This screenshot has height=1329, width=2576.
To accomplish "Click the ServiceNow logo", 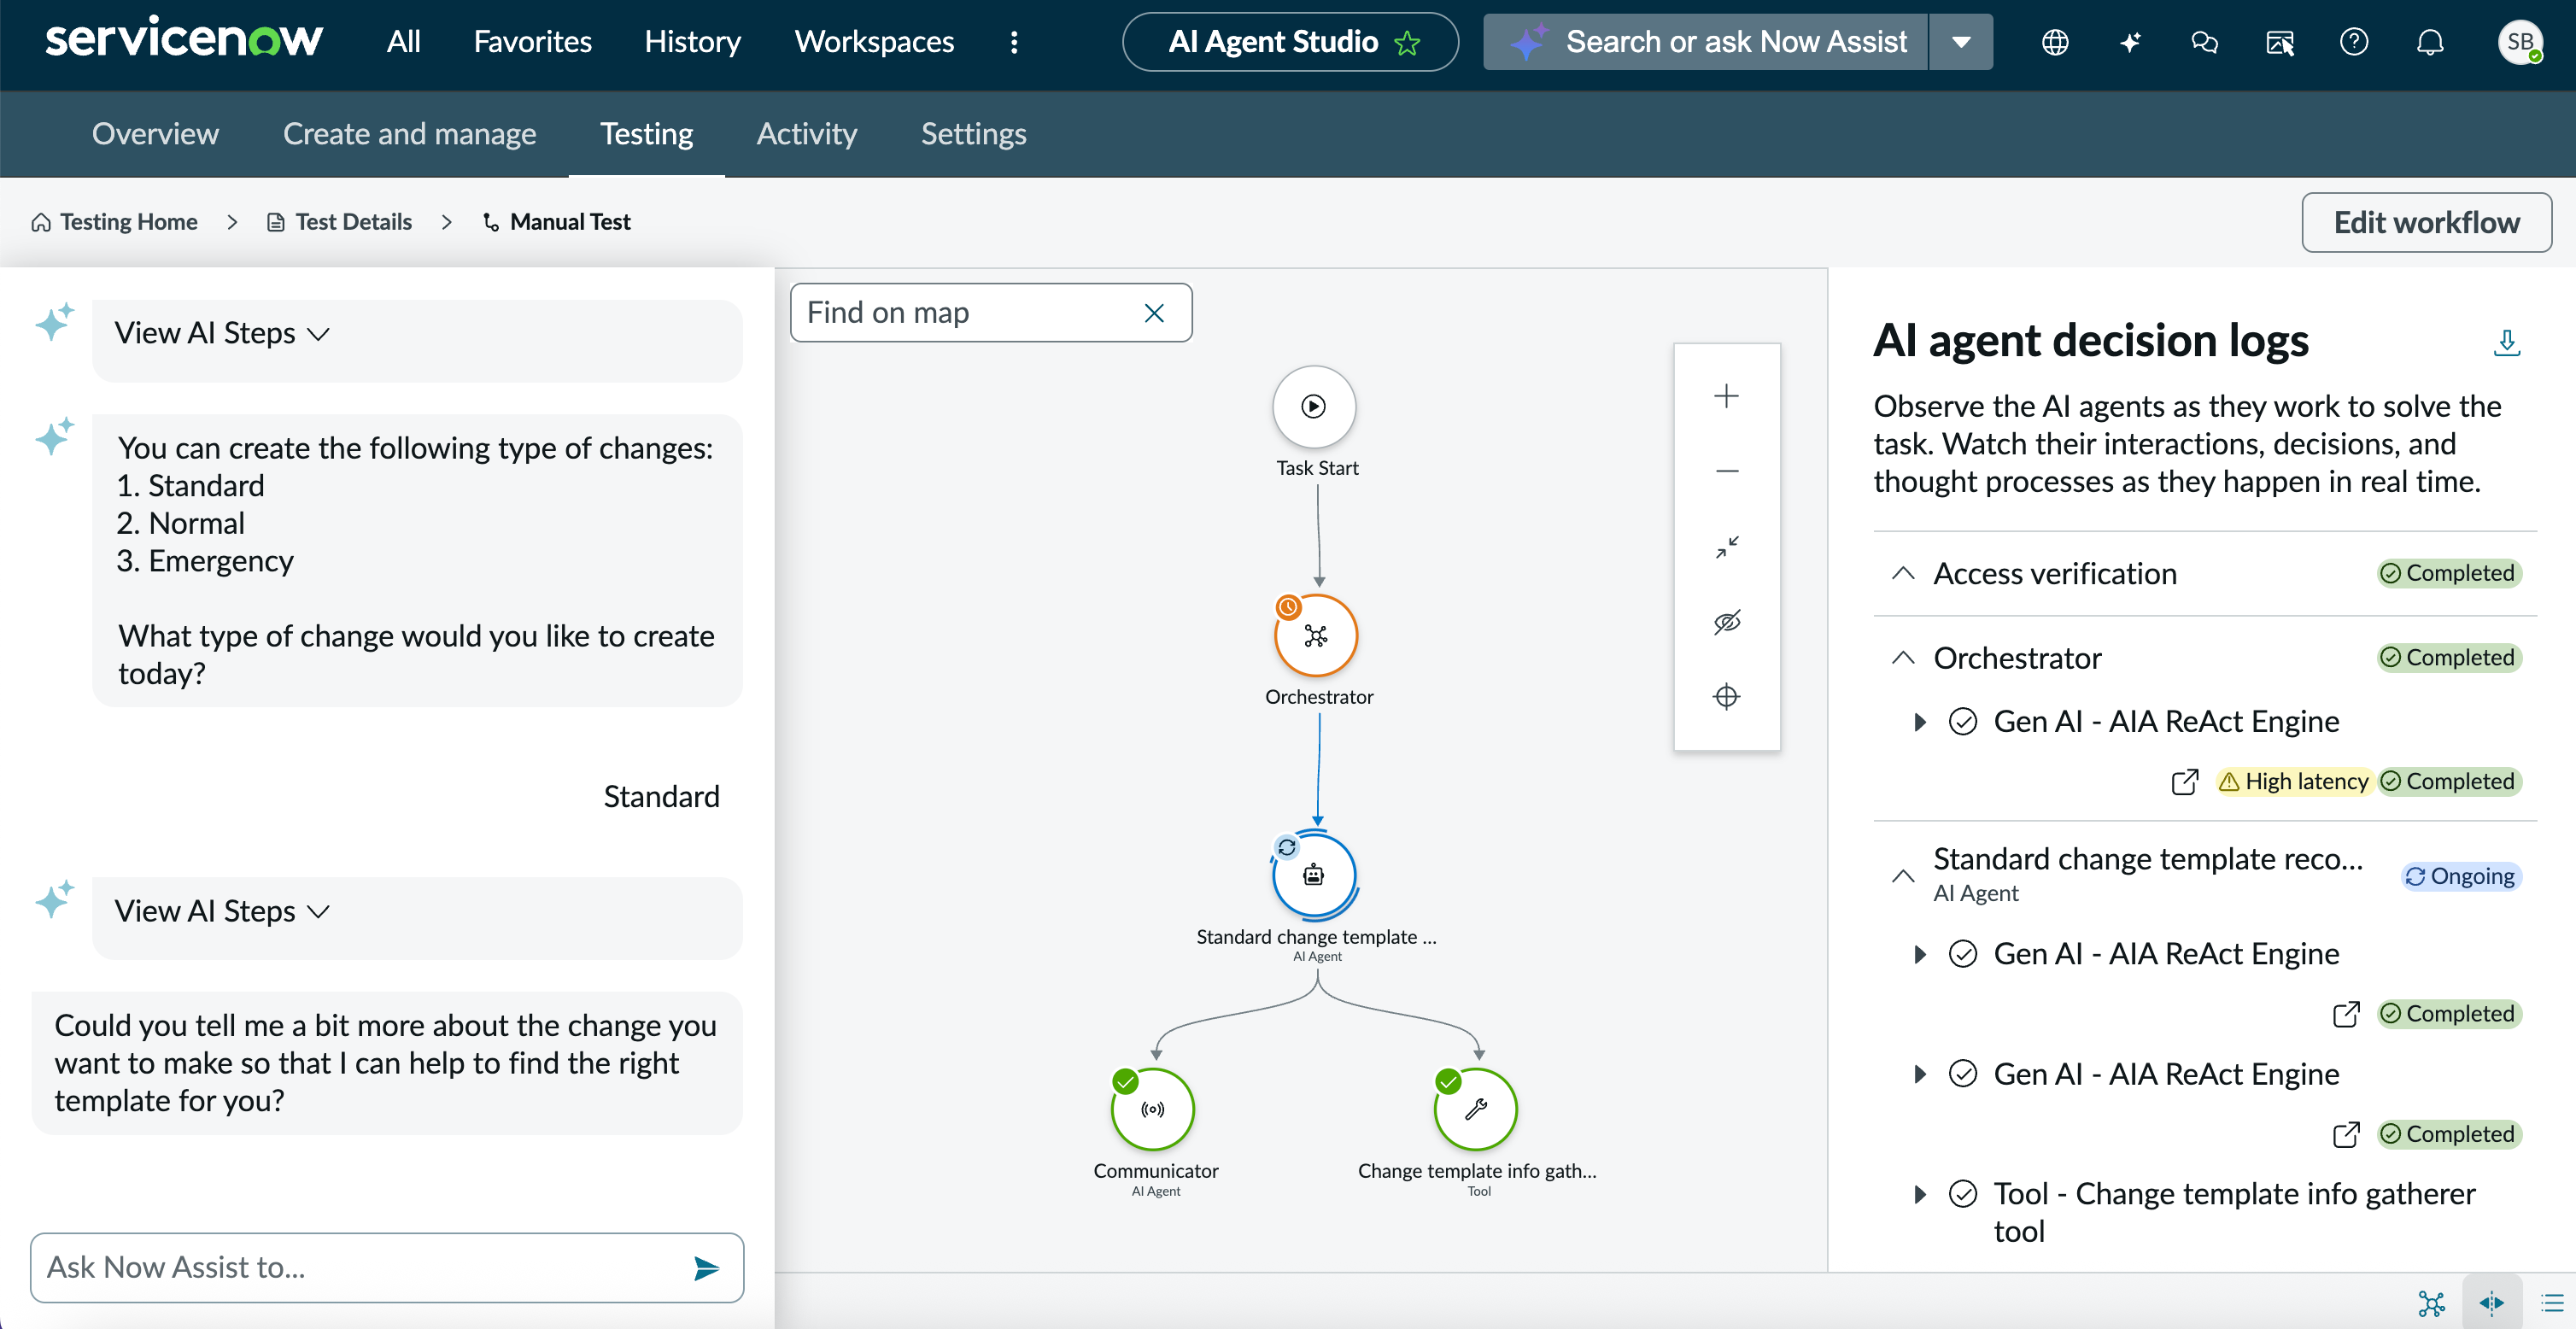I will click(x=184, y=39).
